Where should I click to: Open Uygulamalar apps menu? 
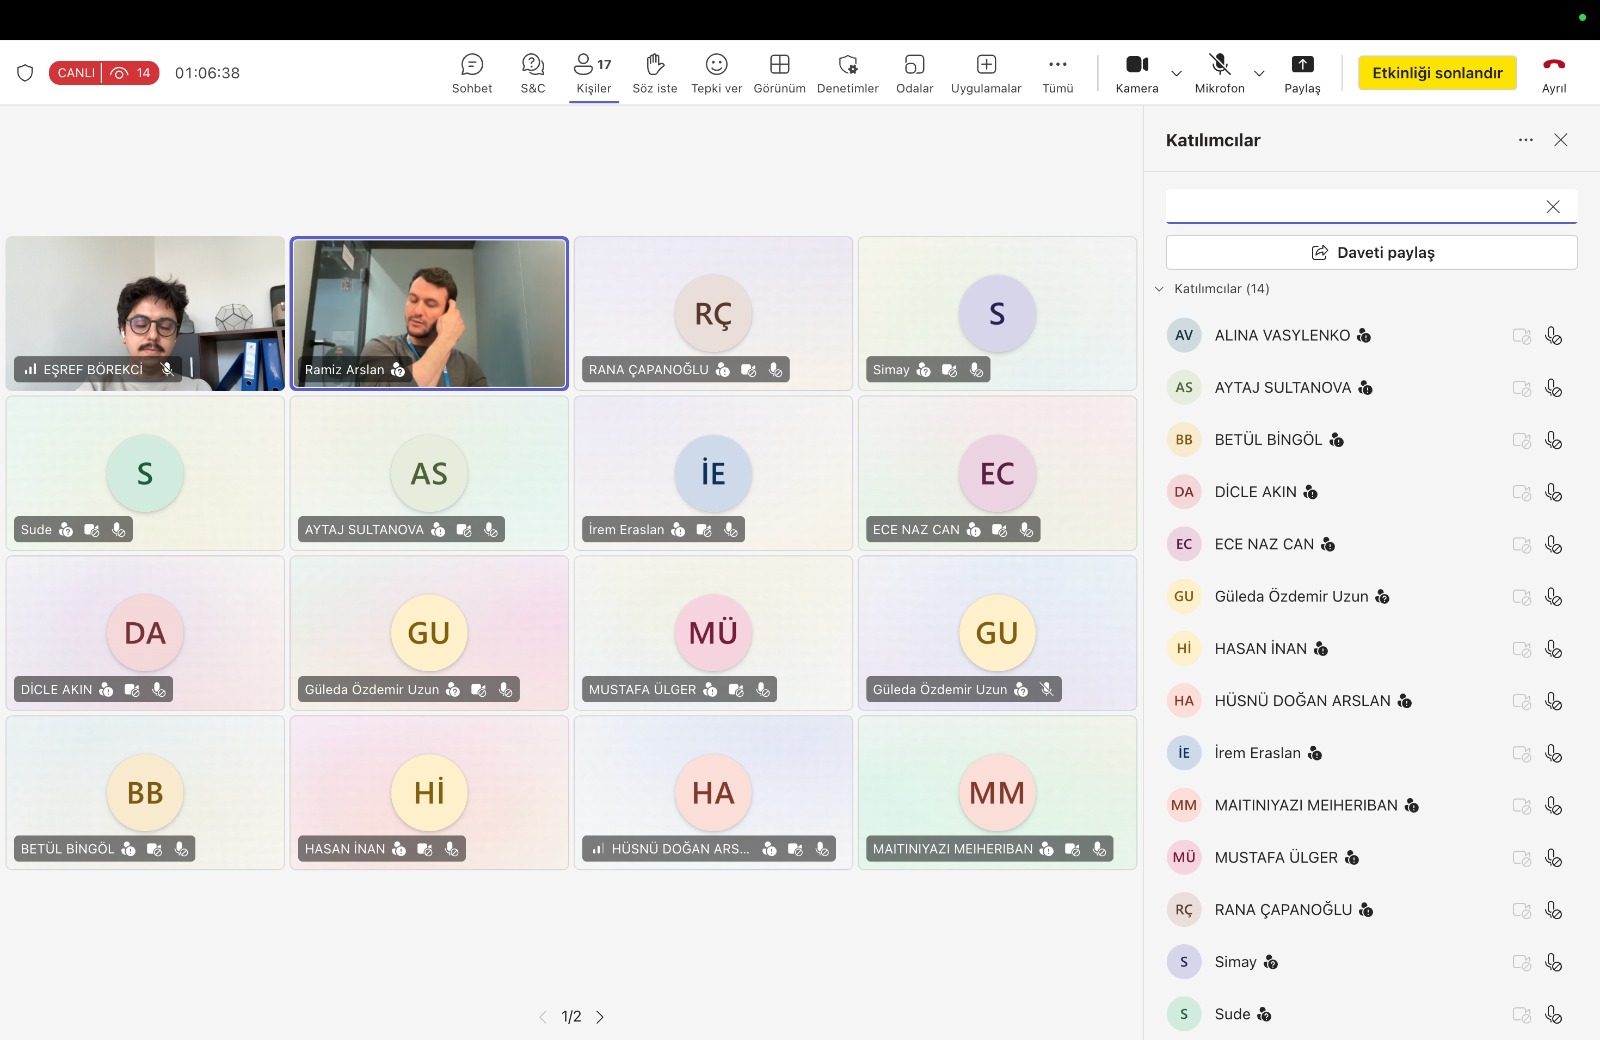pyautogui.click(x=986, y=74)
